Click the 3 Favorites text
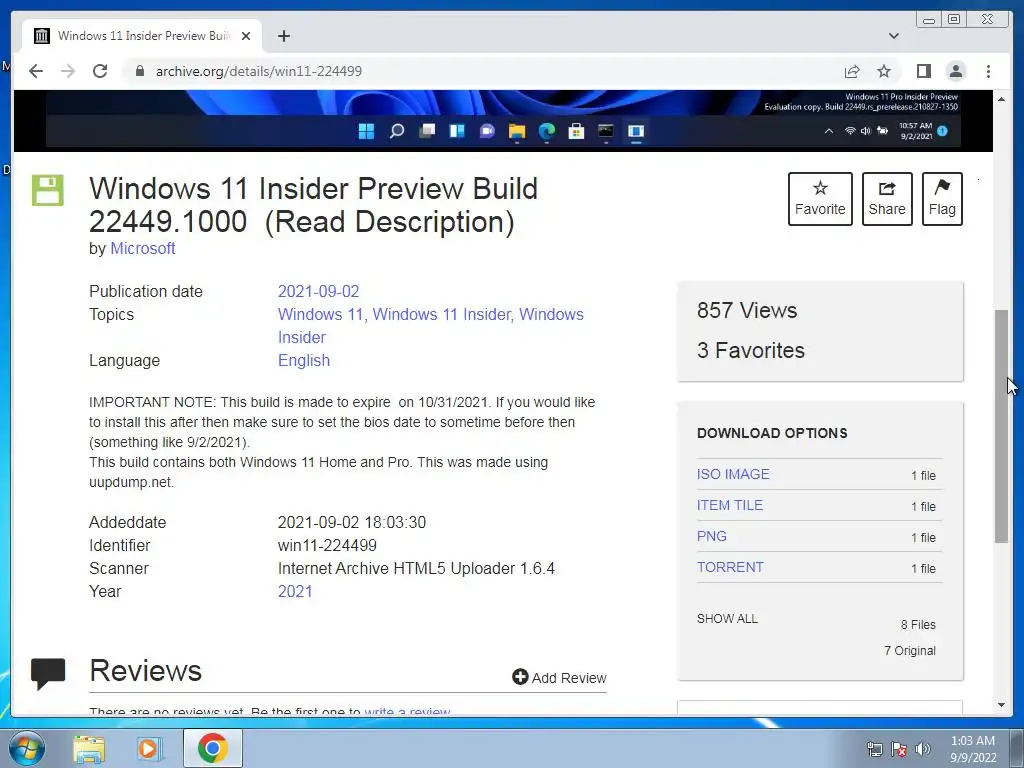 [750, 350]
